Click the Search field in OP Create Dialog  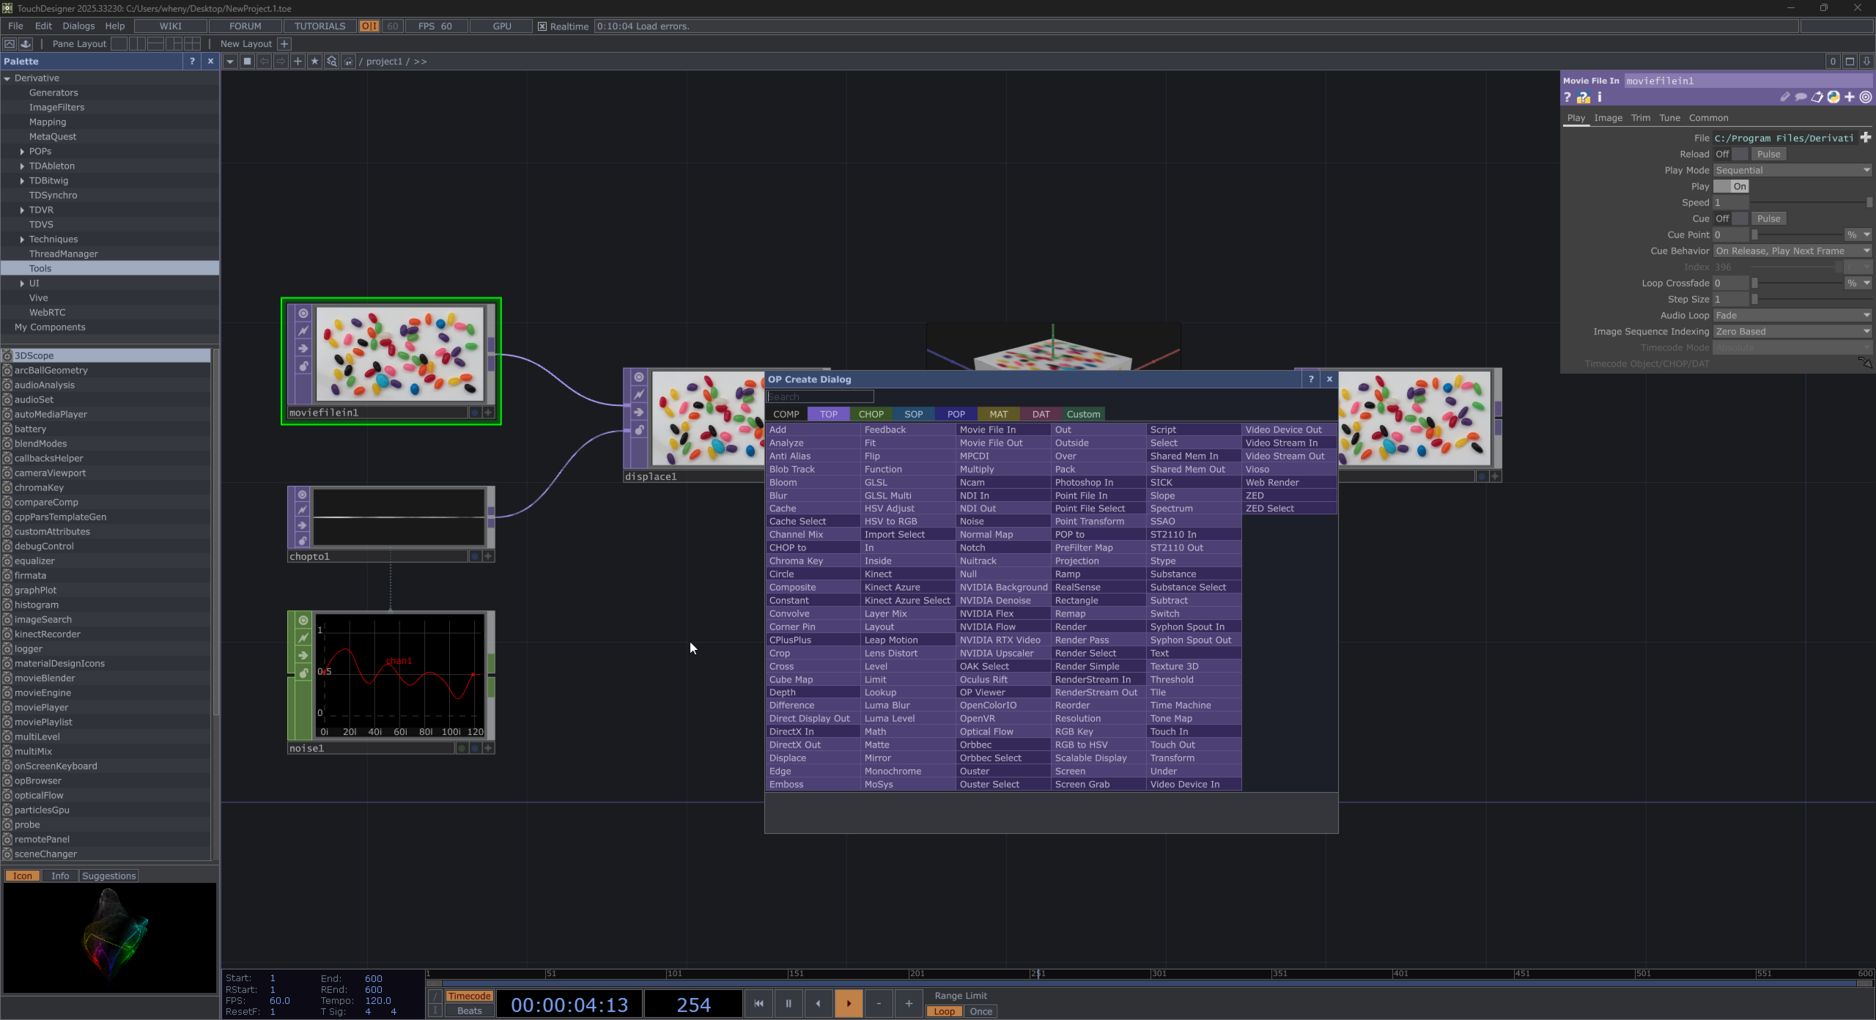coord(820,397)
